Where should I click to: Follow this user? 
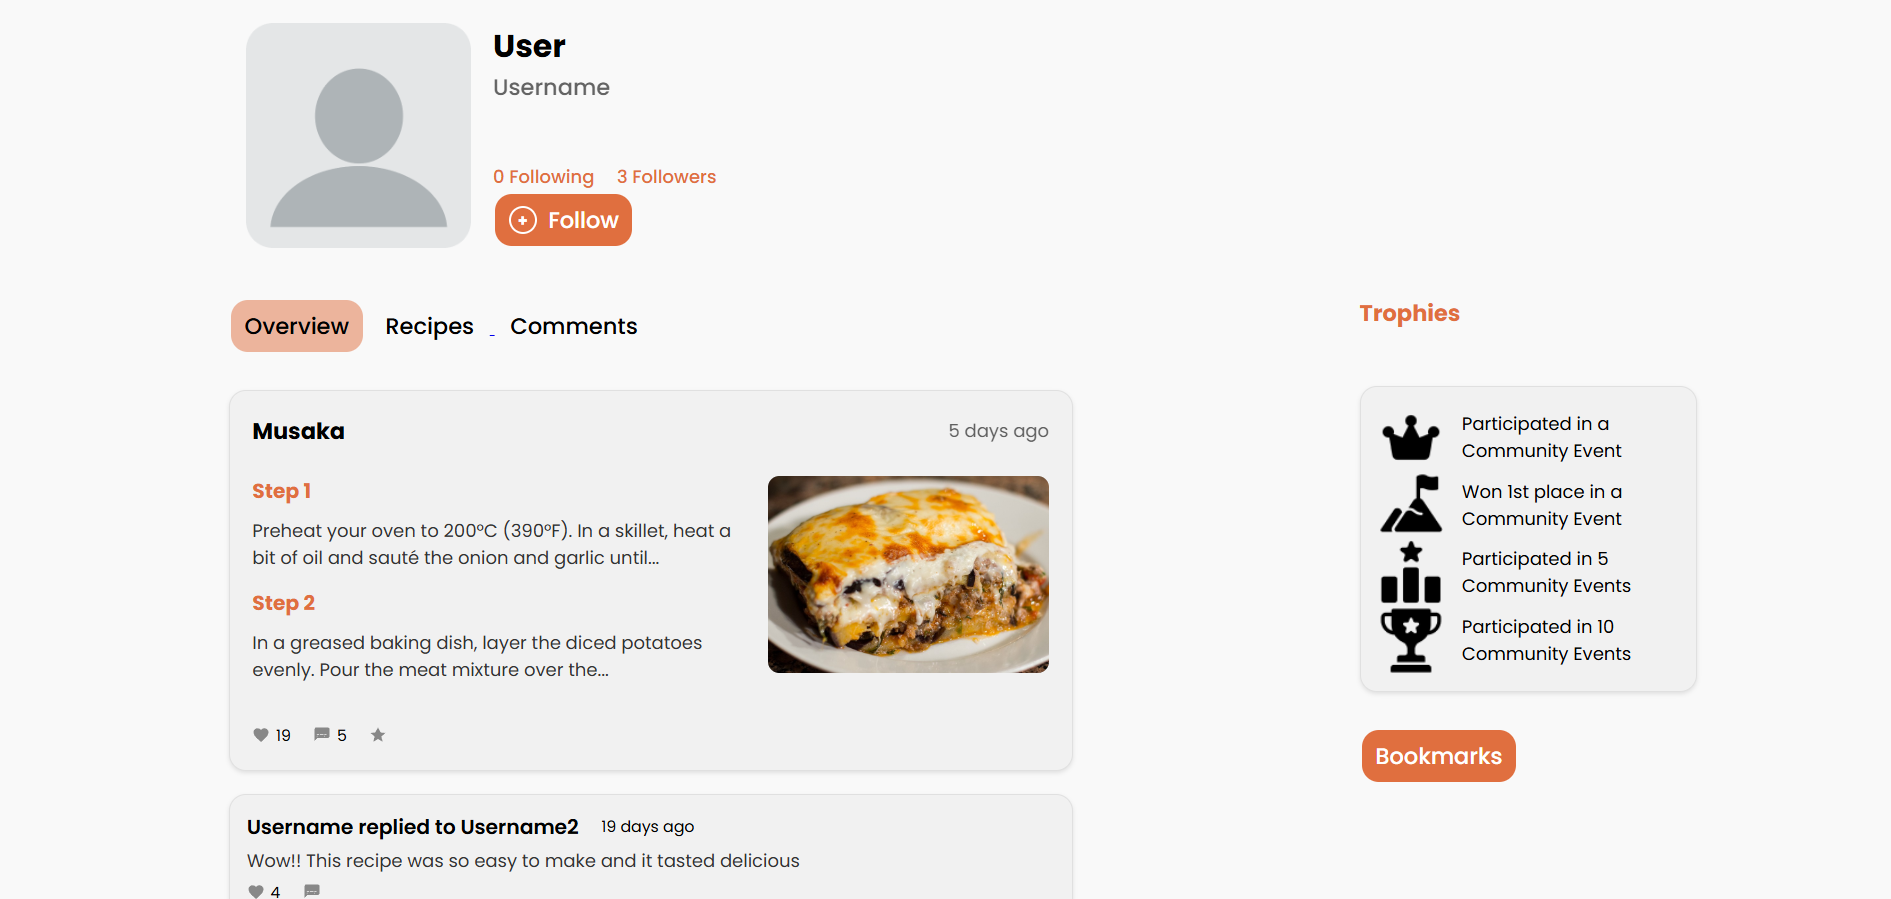563,220
